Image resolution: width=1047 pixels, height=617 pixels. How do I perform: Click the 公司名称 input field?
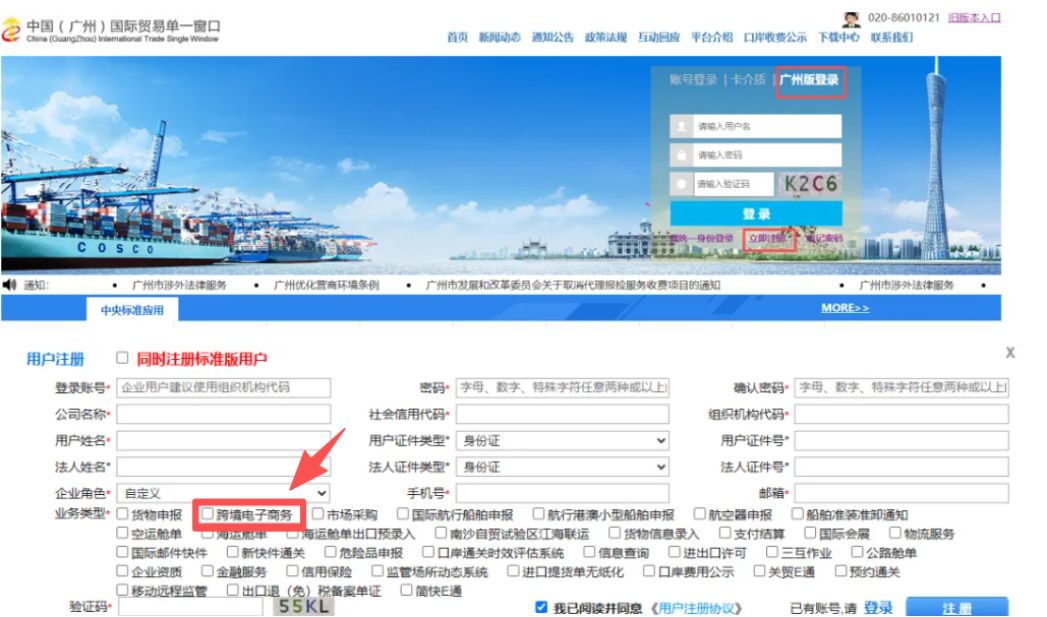[223, 414]
